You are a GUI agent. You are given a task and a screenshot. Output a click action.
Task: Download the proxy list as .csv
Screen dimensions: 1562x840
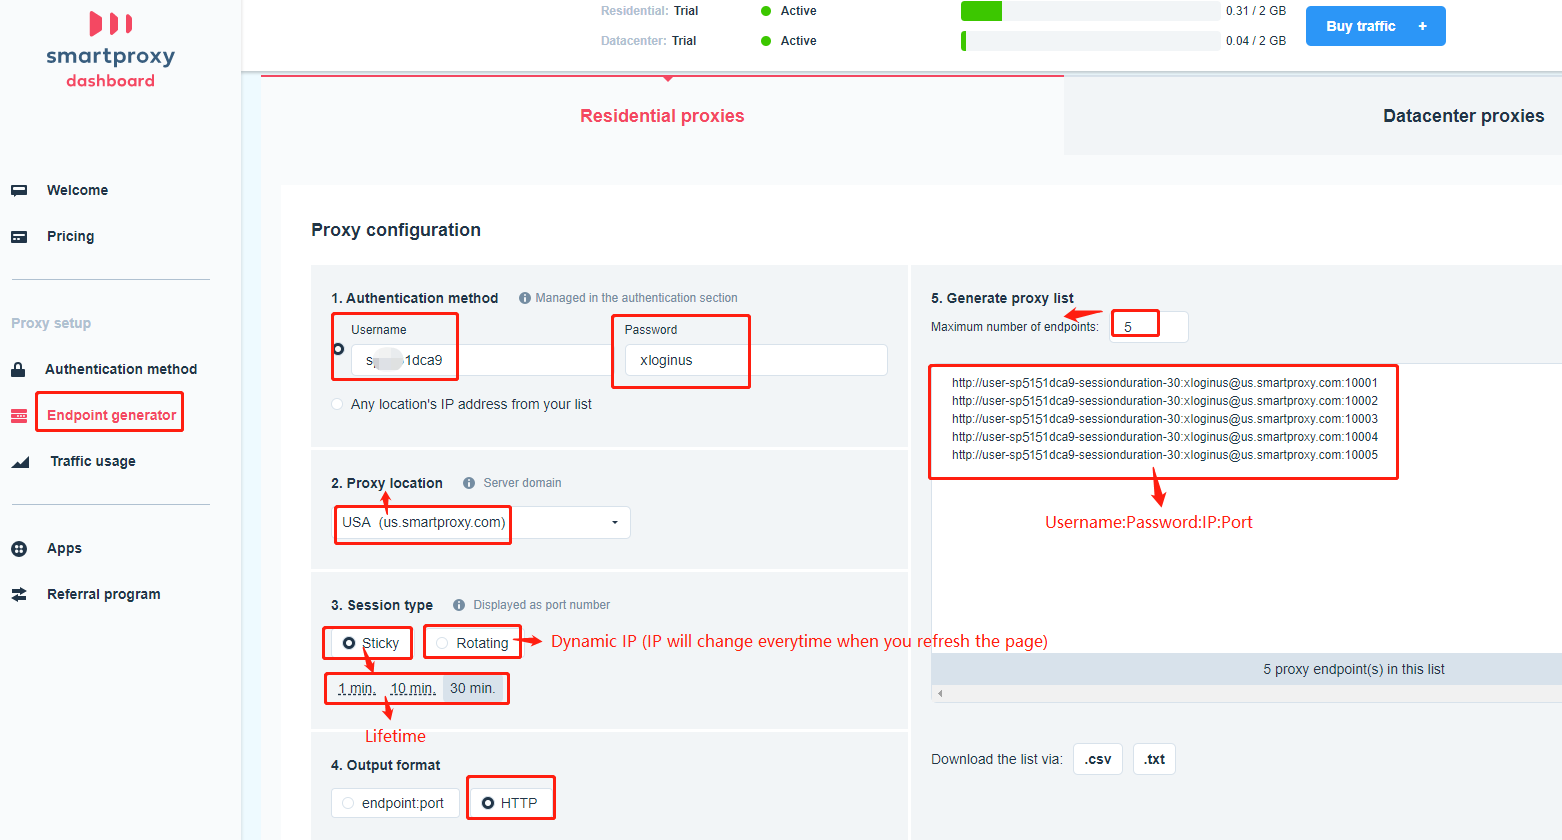point(1098,759)
